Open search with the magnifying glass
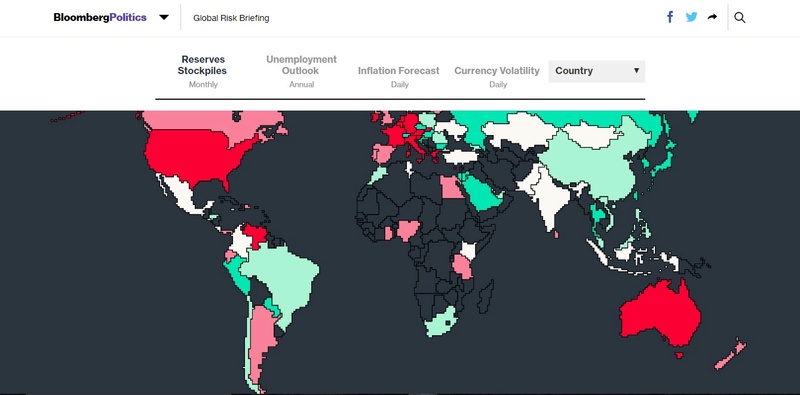The image size is (800, 395). (x=740, y=17)
